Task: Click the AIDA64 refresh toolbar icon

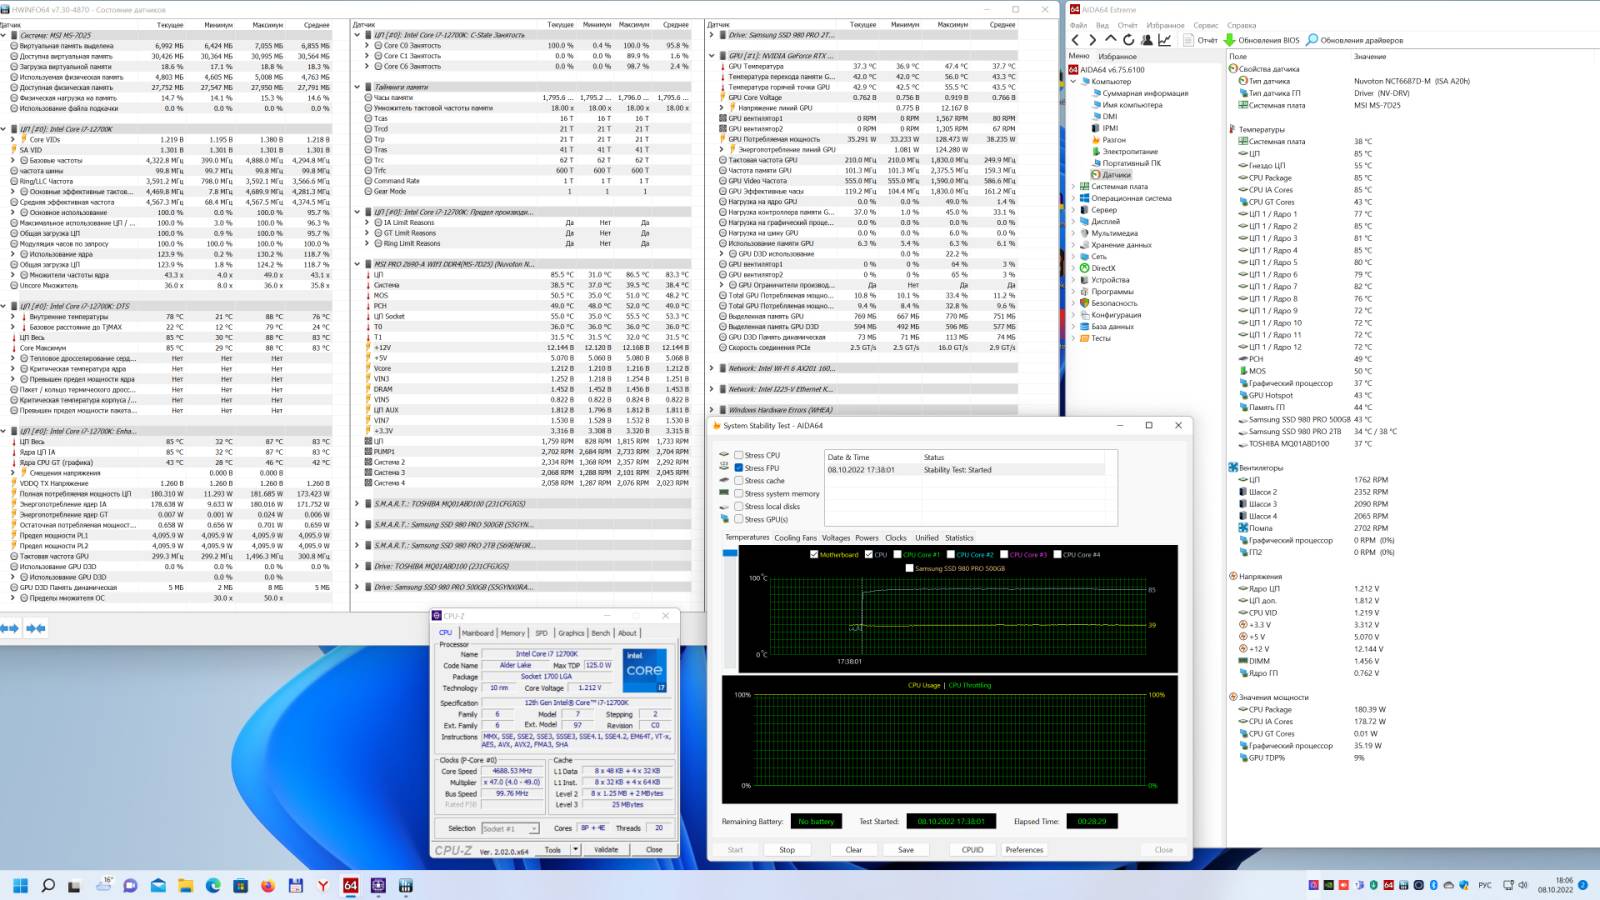Action: click(1128, 40)
